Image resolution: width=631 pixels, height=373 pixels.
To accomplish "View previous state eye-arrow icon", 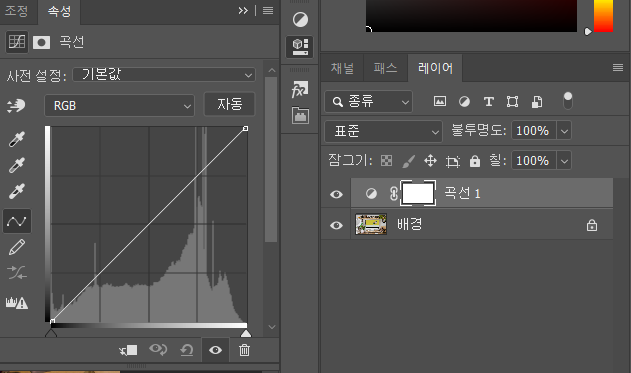I will (x=158, y=349).
